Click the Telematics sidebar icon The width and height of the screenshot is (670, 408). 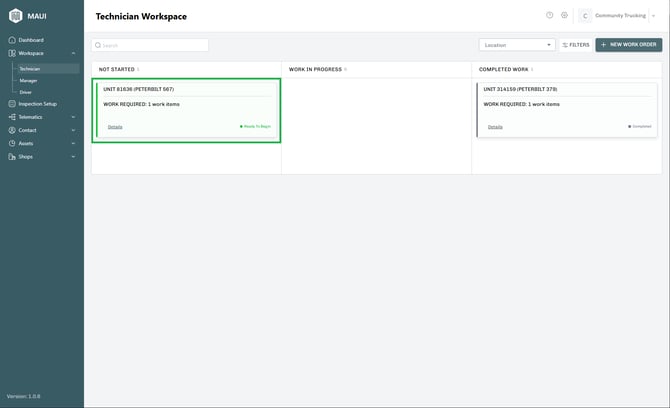[12, 117]
